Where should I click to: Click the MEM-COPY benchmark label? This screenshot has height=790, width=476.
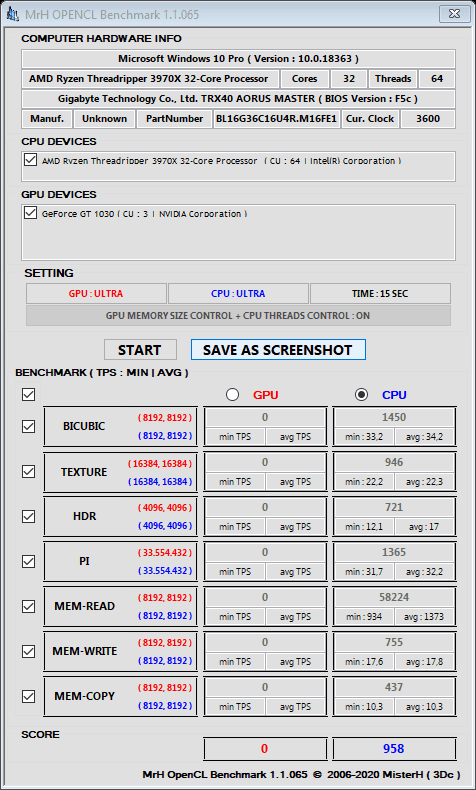84,696
